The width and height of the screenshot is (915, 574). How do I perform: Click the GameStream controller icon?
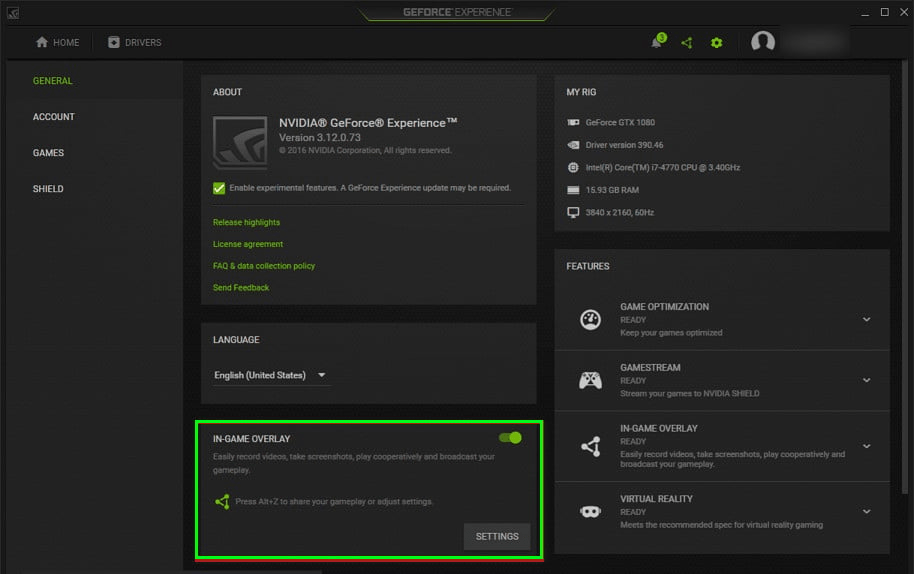tap(590, 380)
